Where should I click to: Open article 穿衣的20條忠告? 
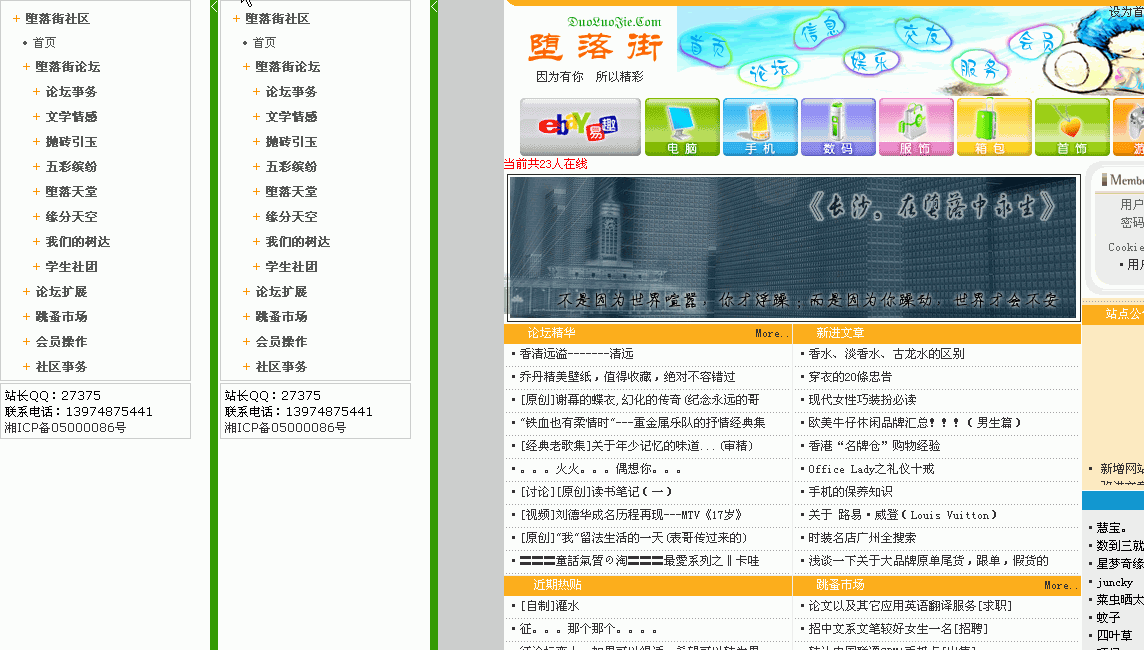point(850,377)
